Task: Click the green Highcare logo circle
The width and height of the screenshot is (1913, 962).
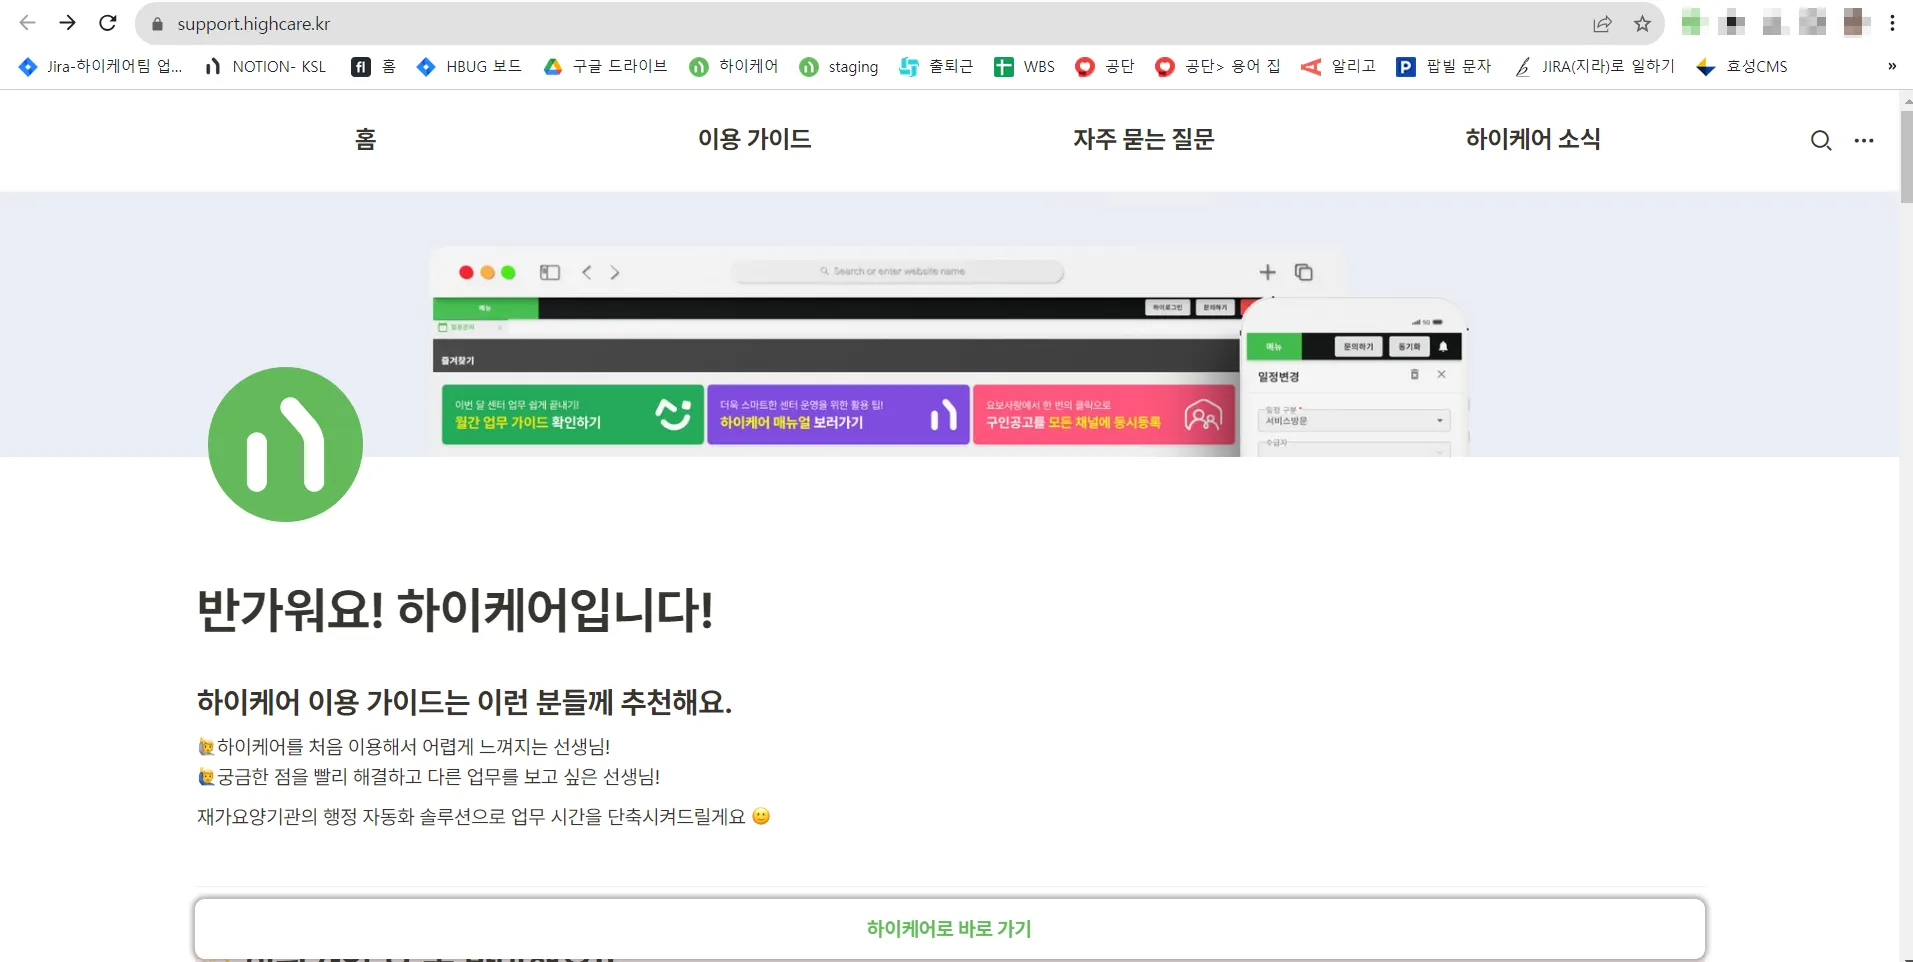Action: tap(285, 444)
